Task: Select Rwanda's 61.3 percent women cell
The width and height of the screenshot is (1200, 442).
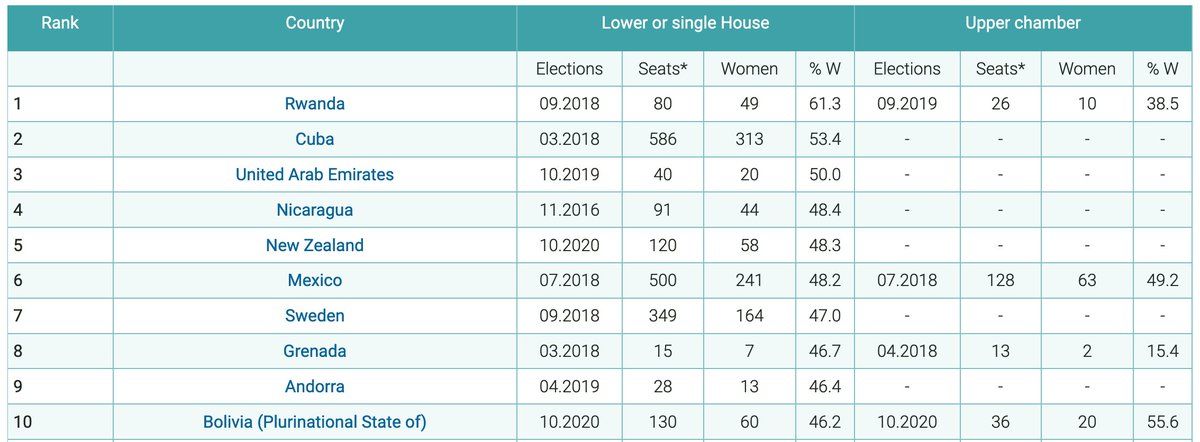Action: click(824, 103)
